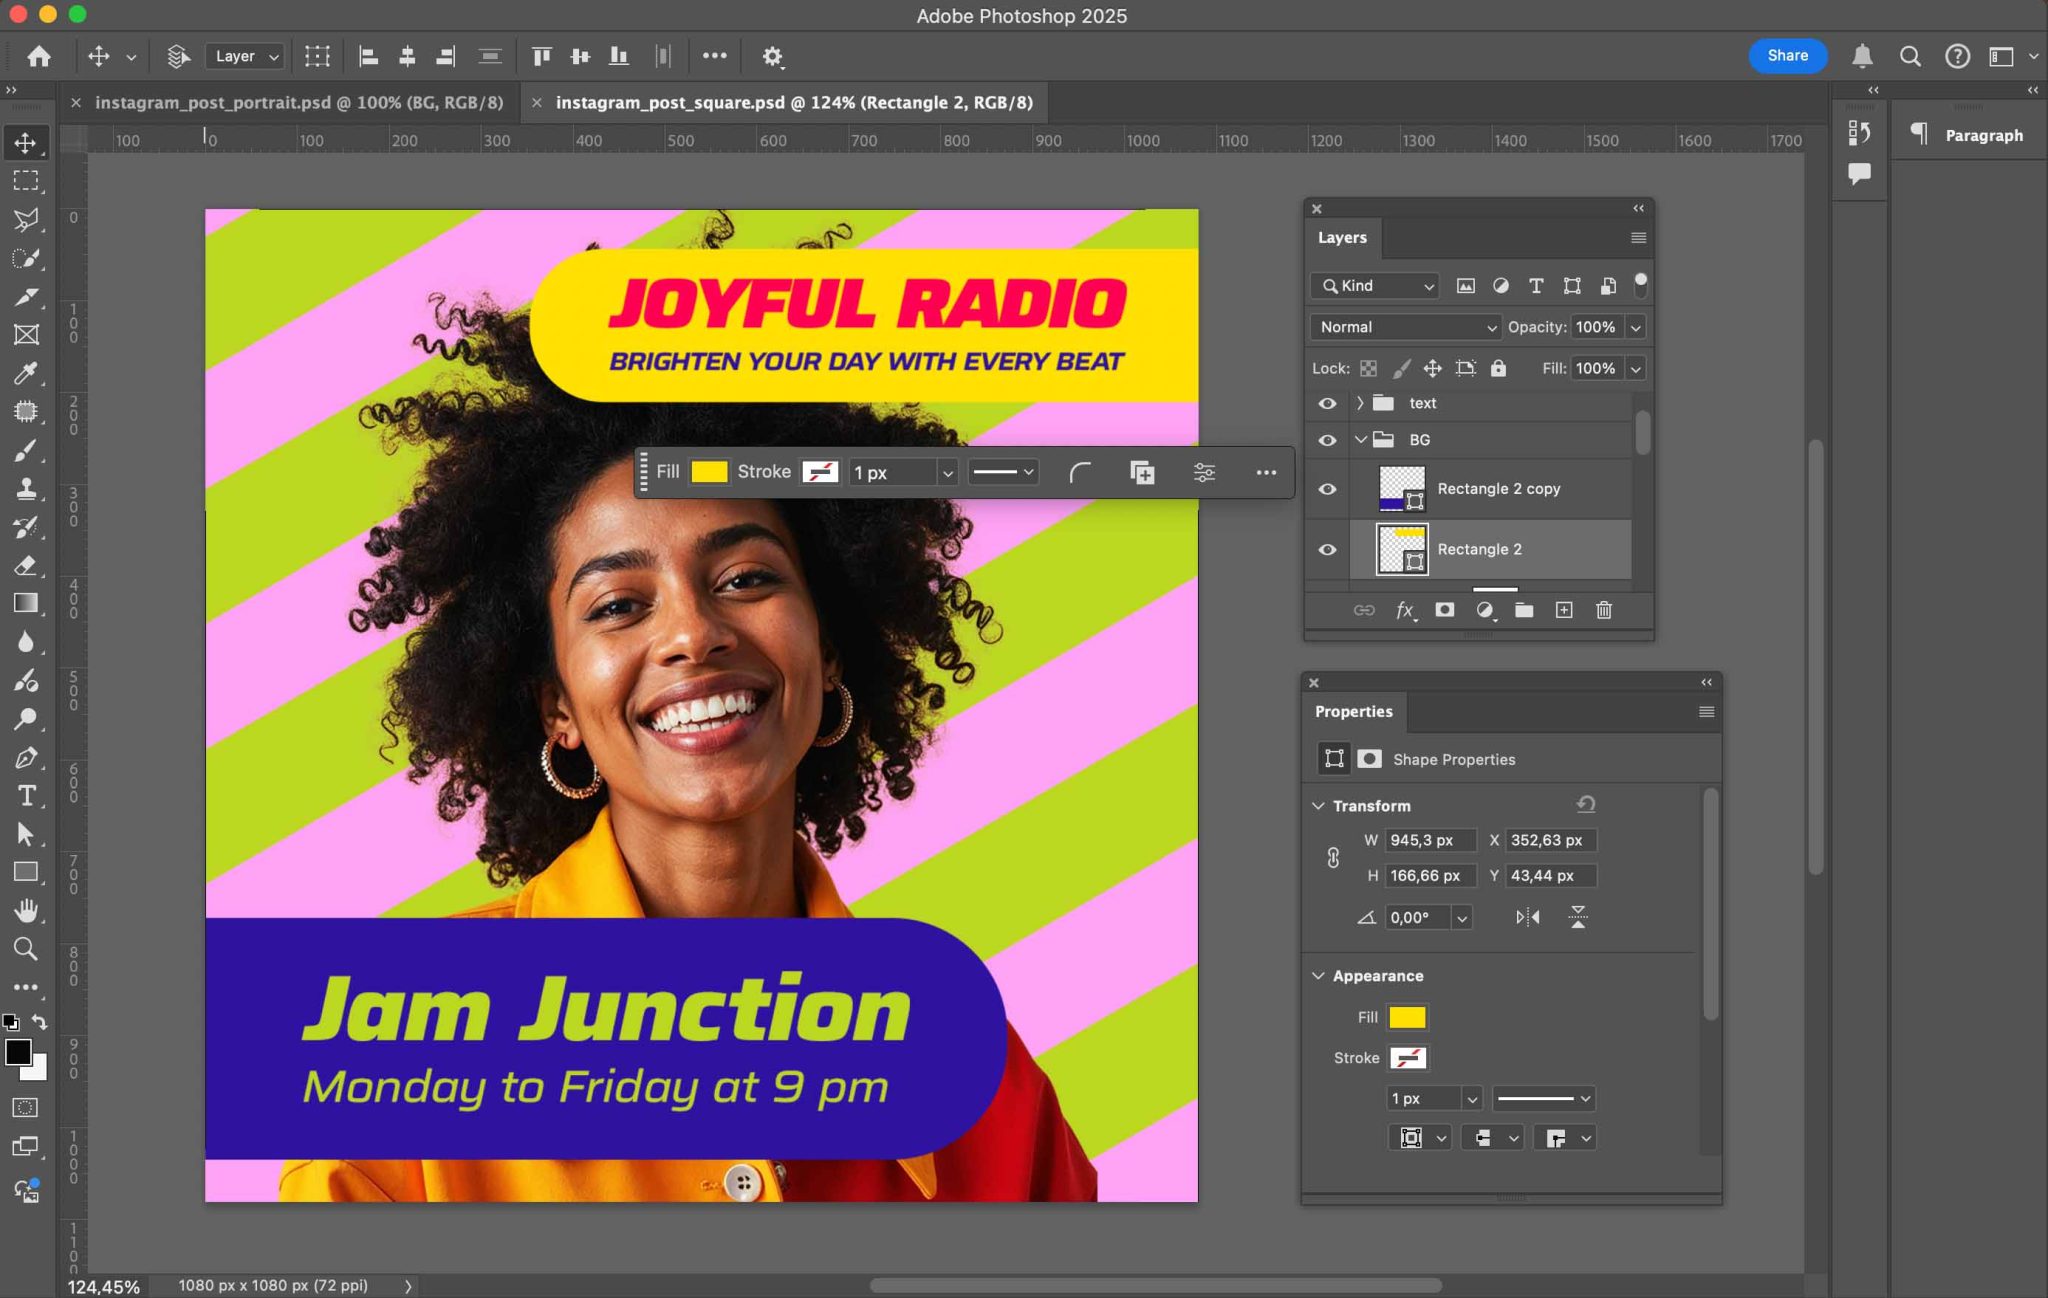
Task: Hide the Rectangle 2 copy layer
Action: point(1327,489)
